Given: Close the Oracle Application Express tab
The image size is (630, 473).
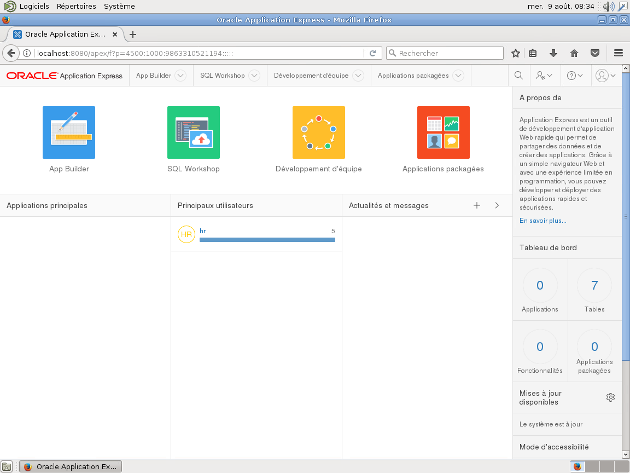Looking at the screenshot, I should pyautogui.click(x=115, y=35).
